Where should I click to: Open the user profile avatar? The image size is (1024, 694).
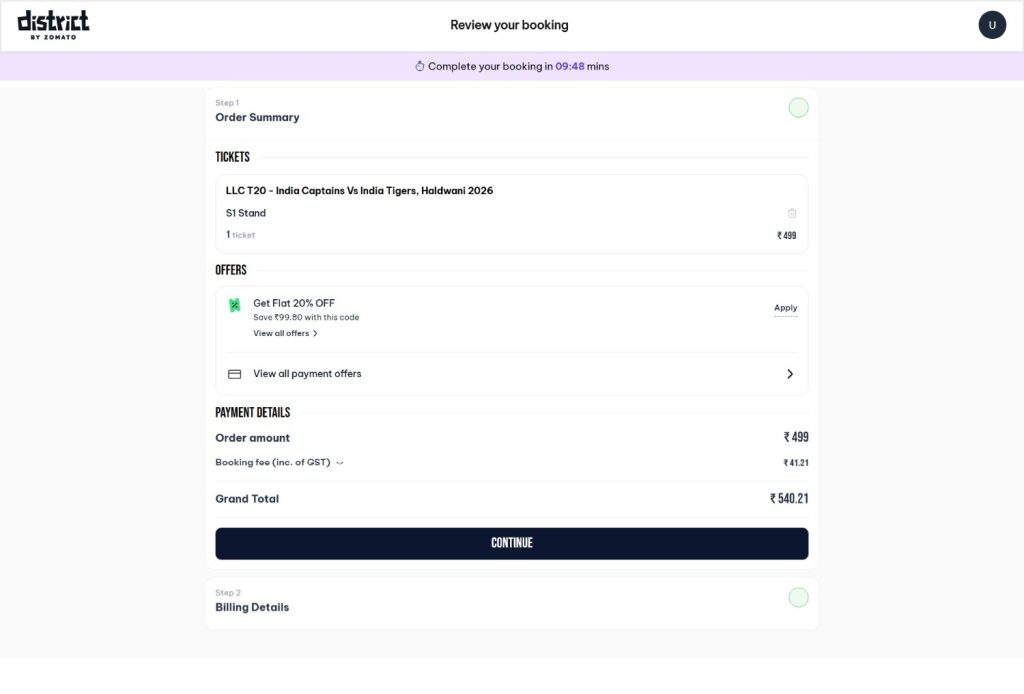click(x=992, y=24)
